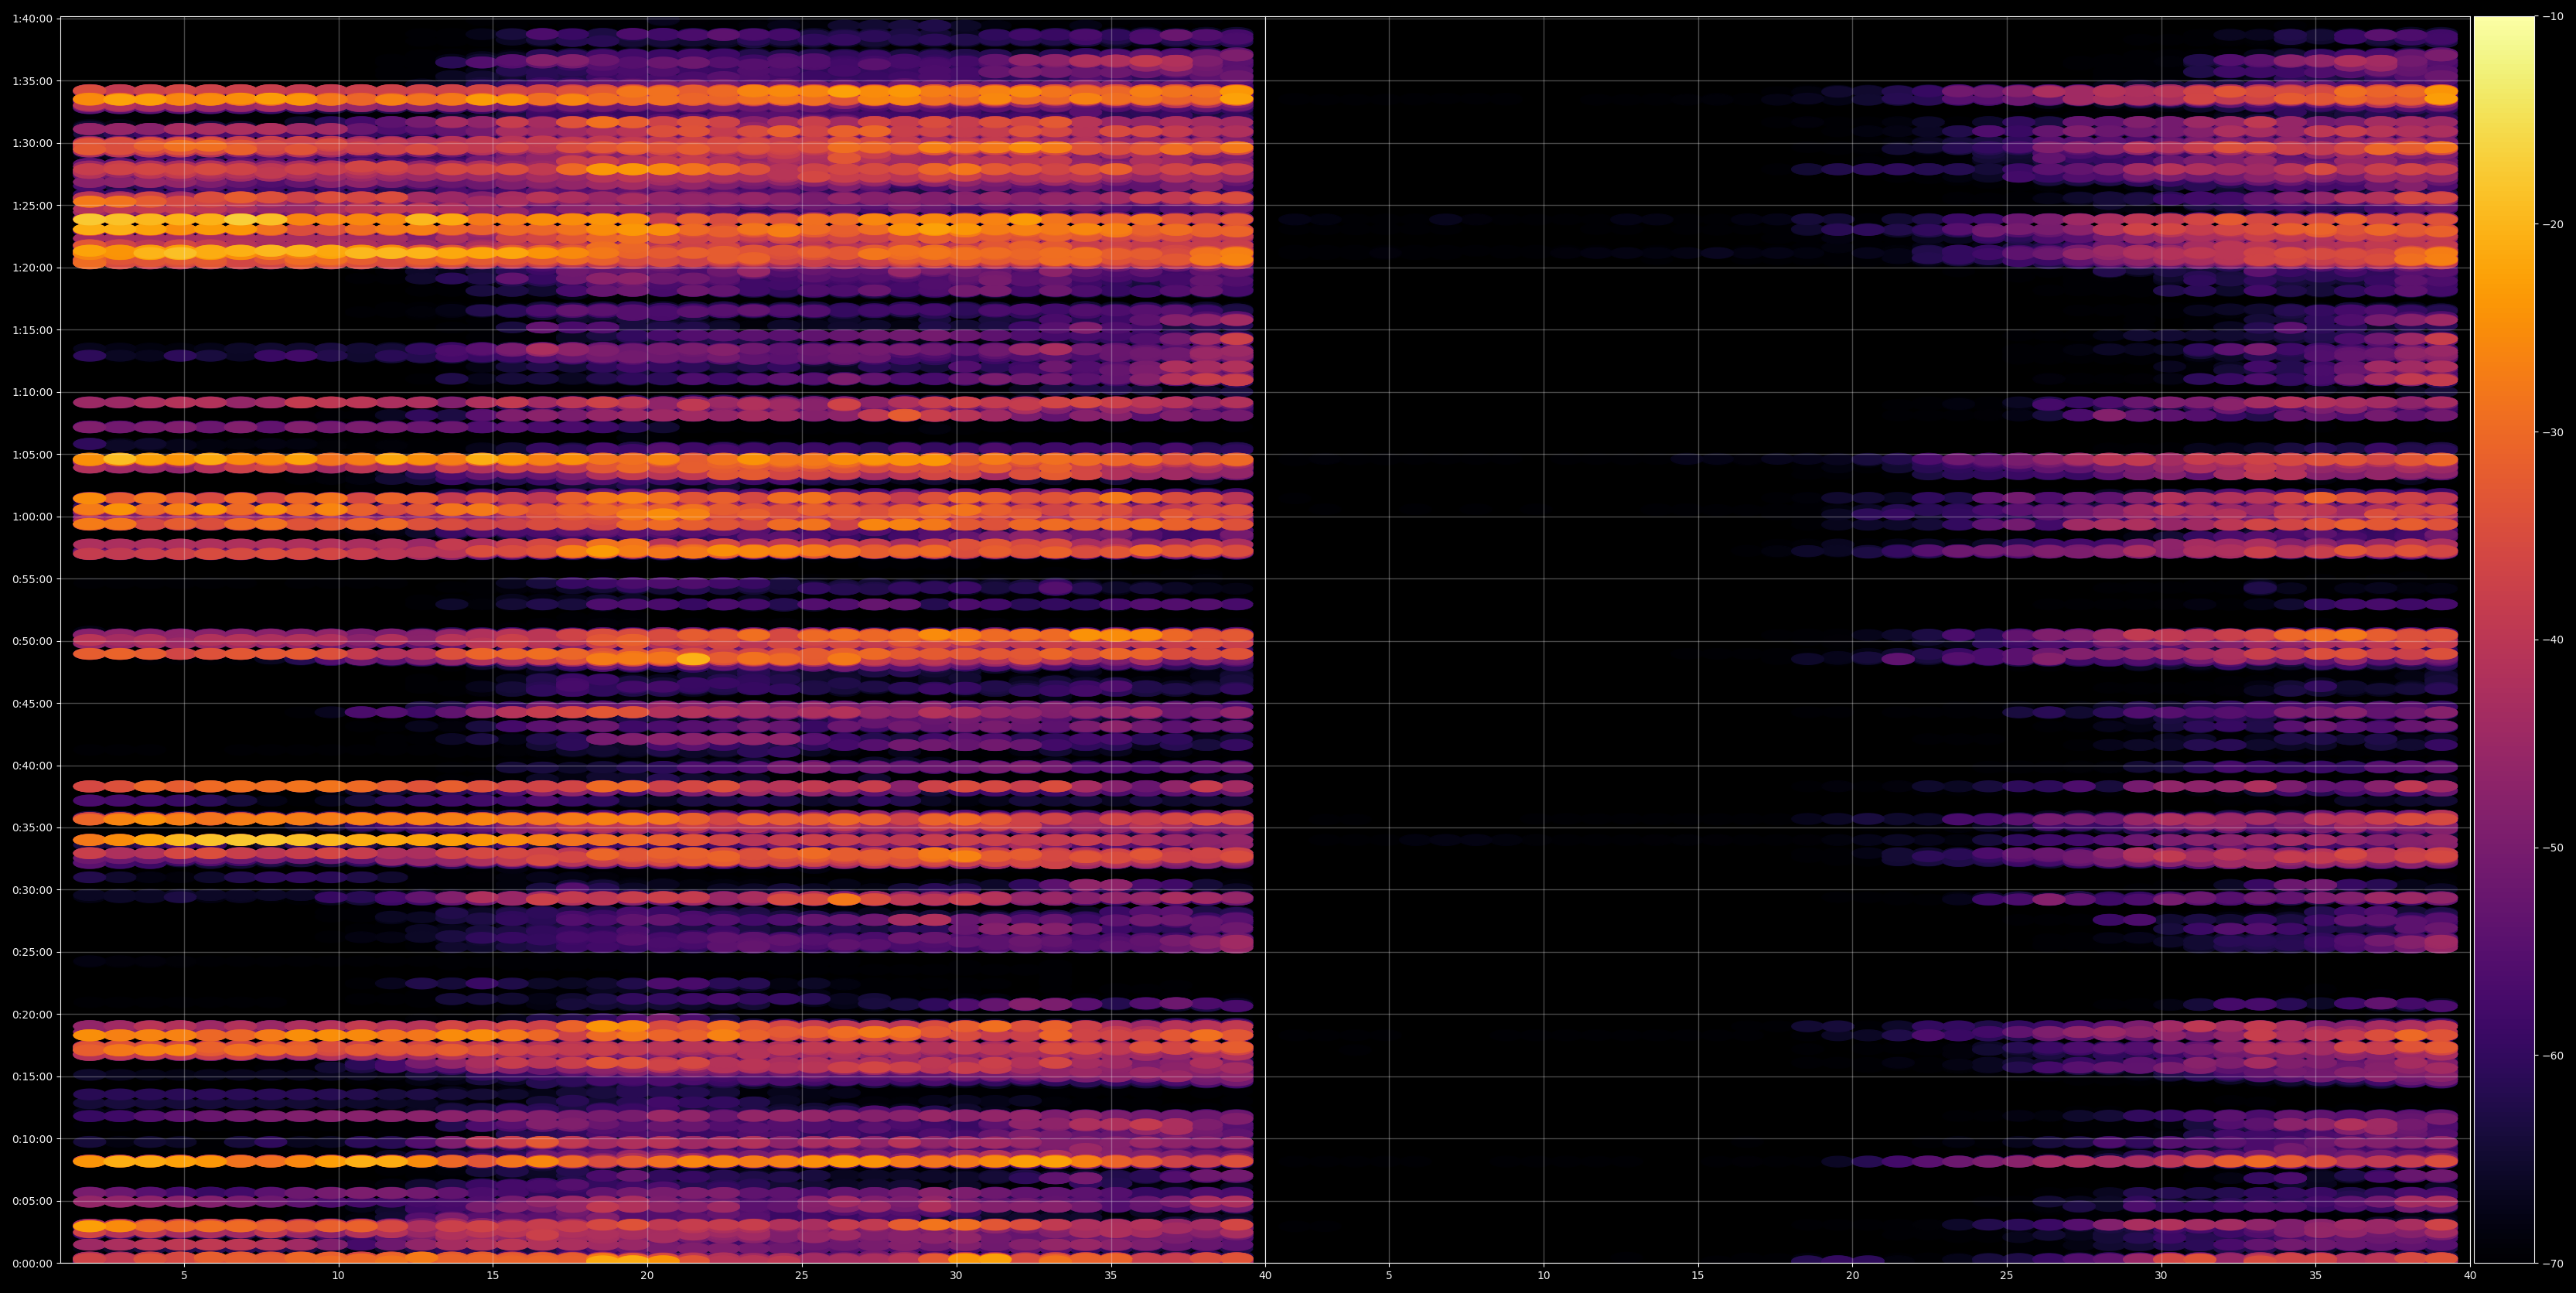
Task: Select the −60 colorbar tick label
Action: 2552,1056
